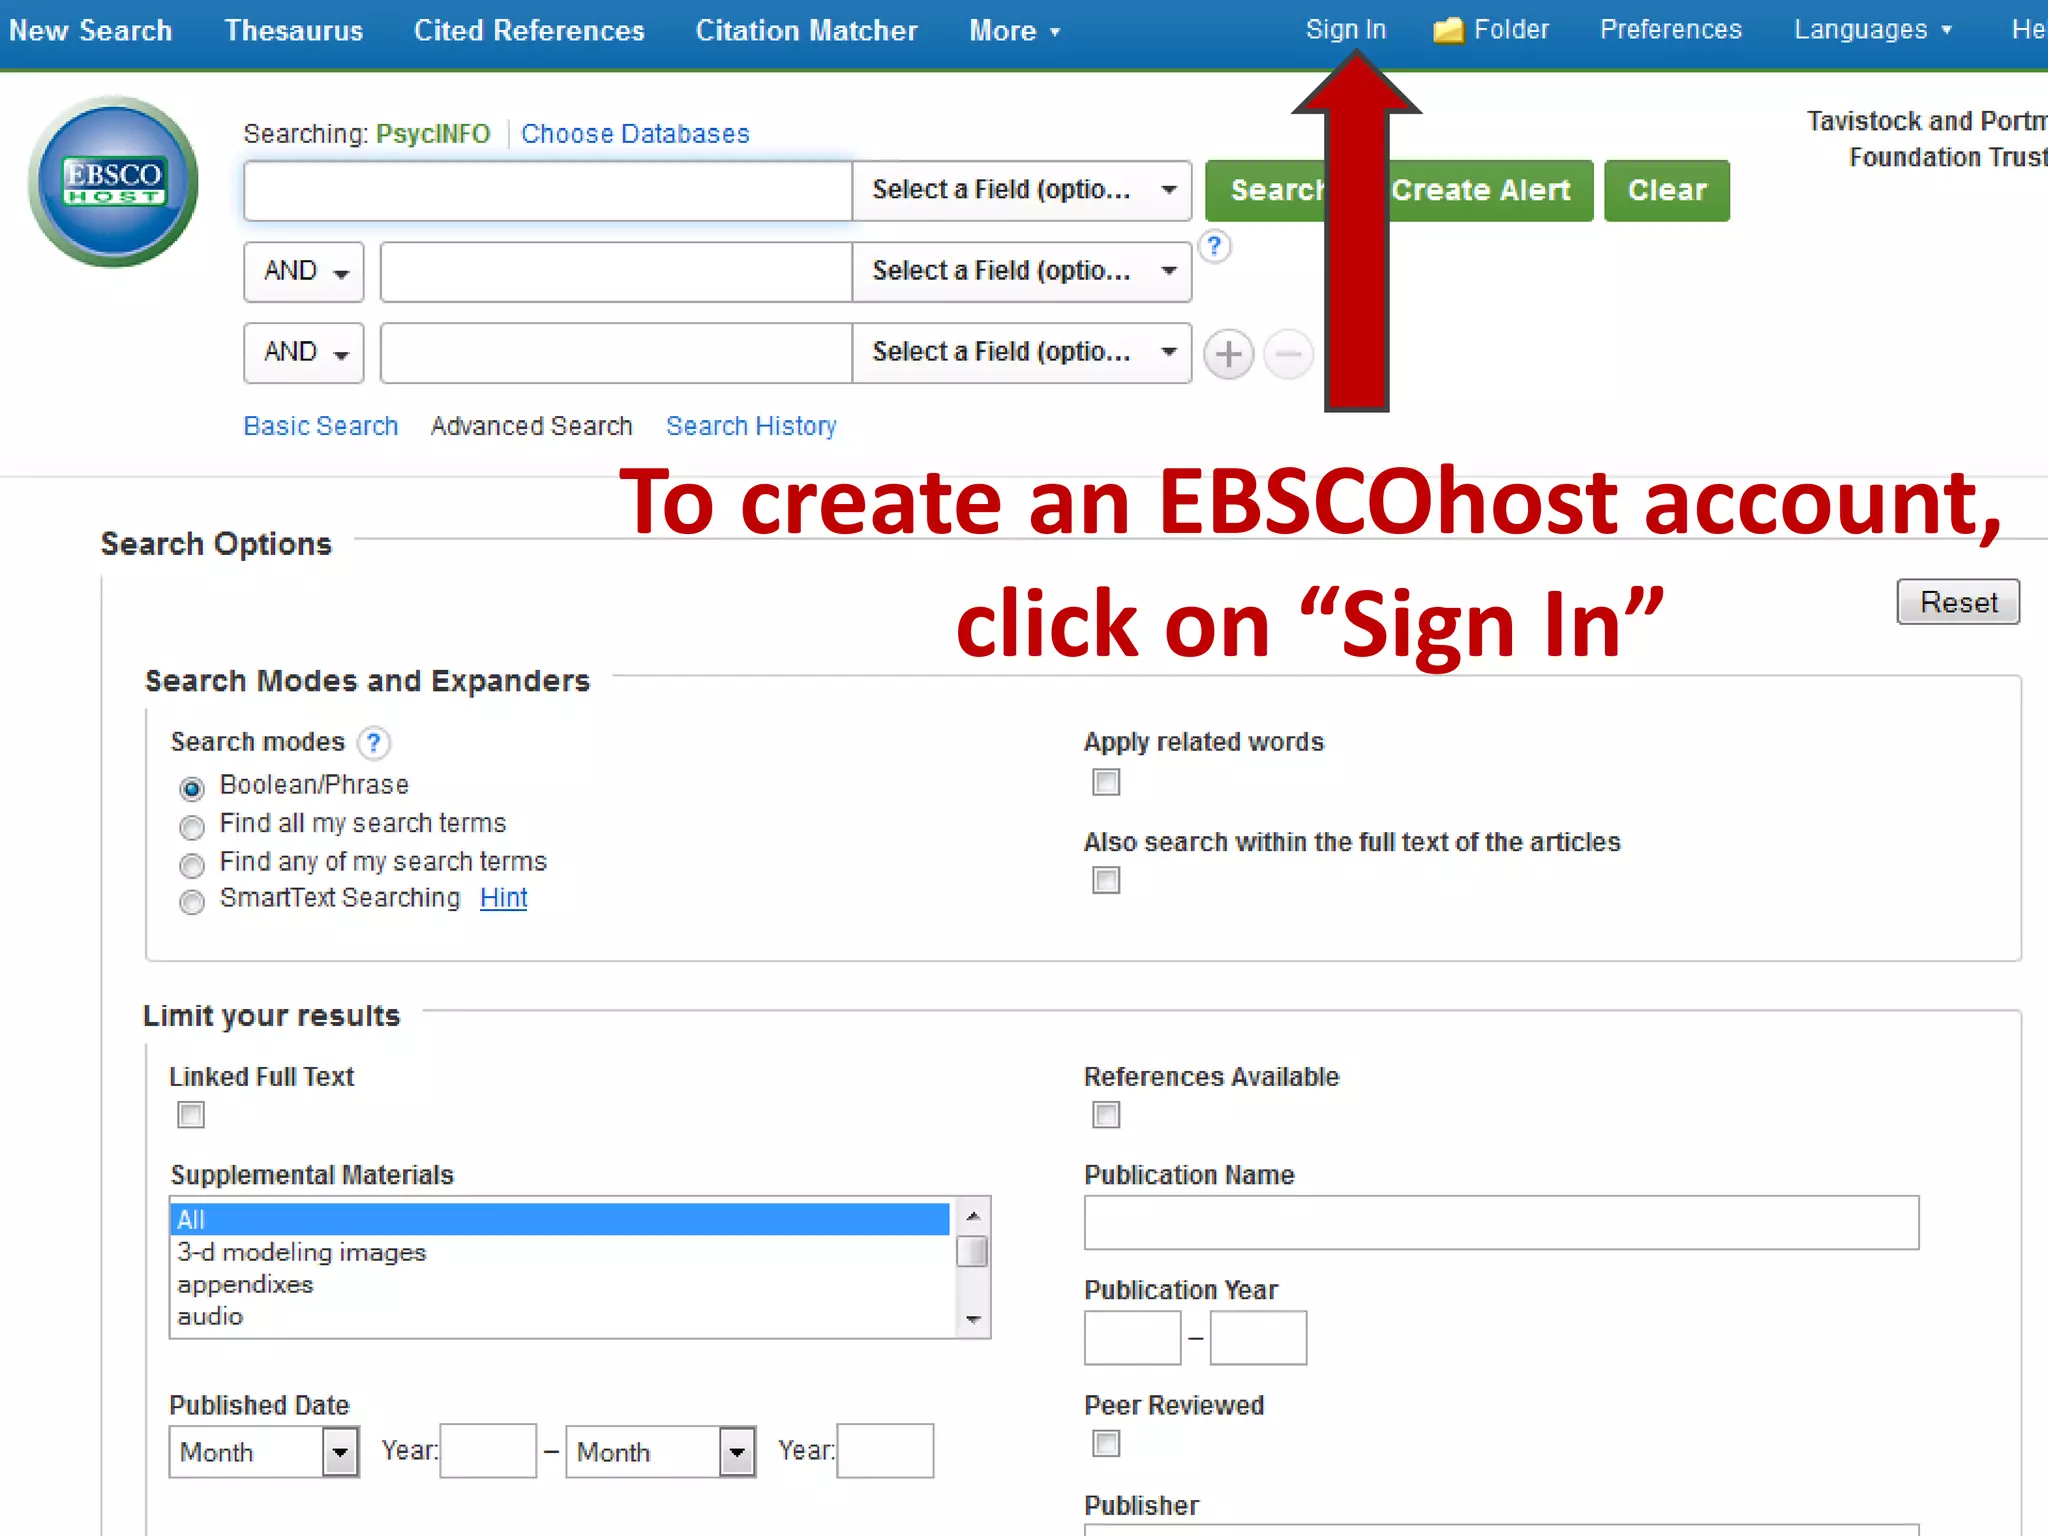Select SmartText Searching mode
Image resolution: width=2048 pixels, height=1536 pixels.
click(191, 902)
